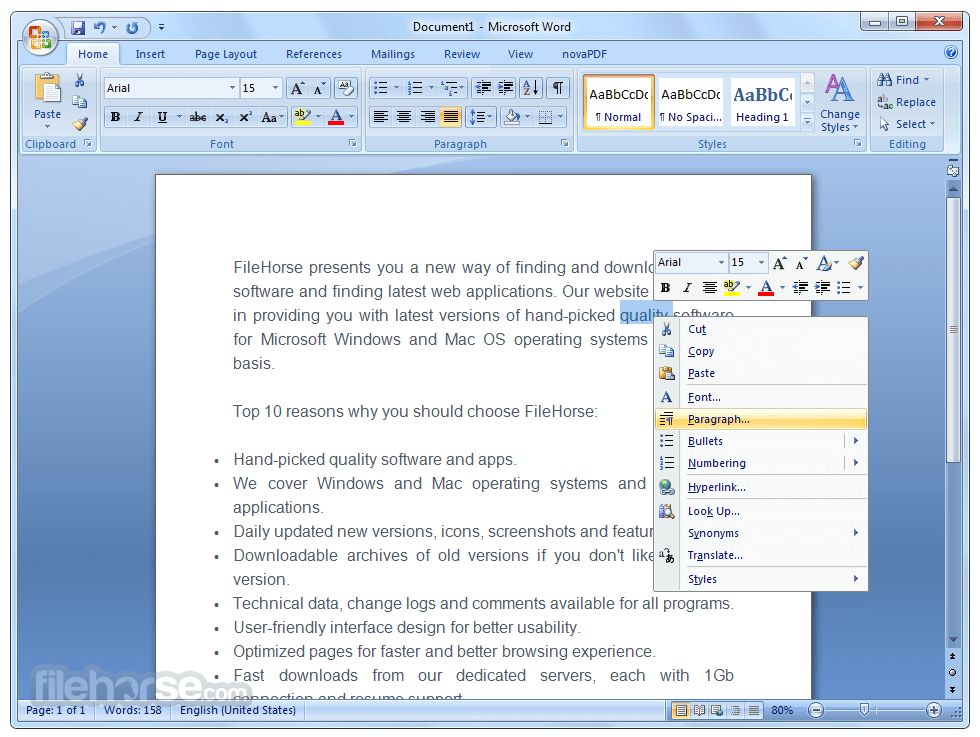Click the Show/Hide paragraph marks icon
Image resolution: width=980 pixels, height=737 pixels.
(558, 88)
